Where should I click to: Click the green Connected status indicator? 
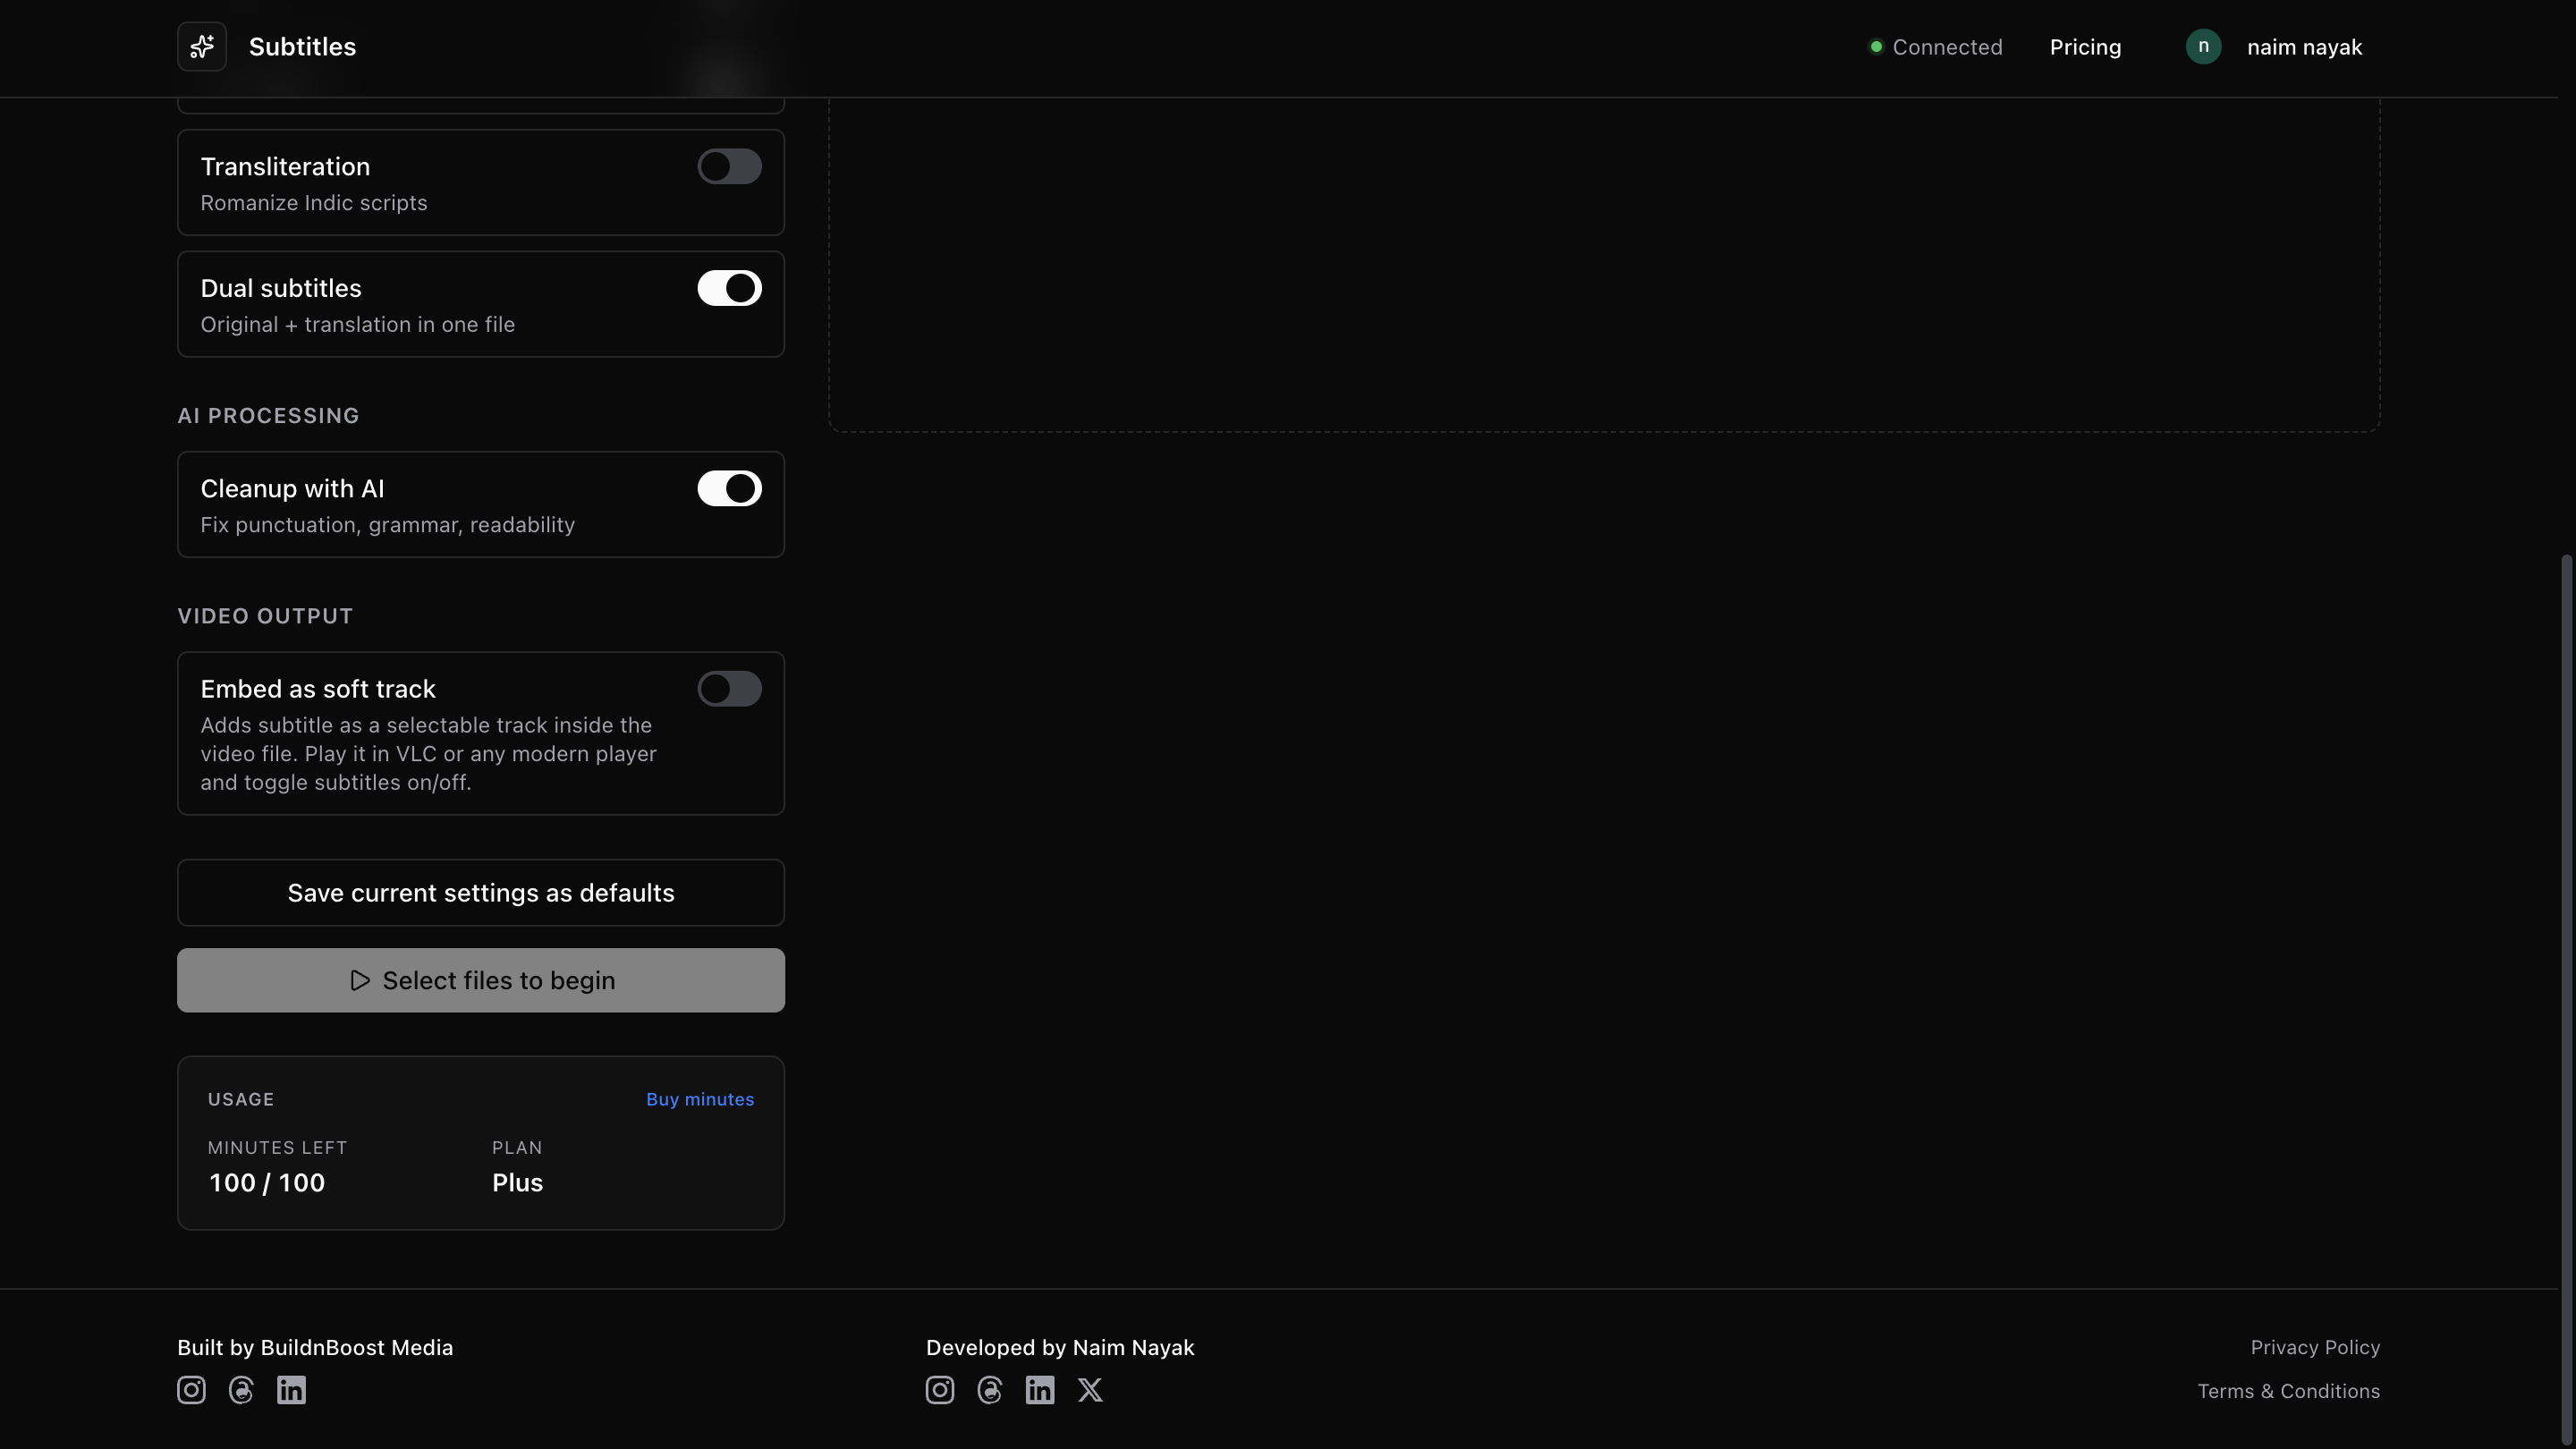1876,47
